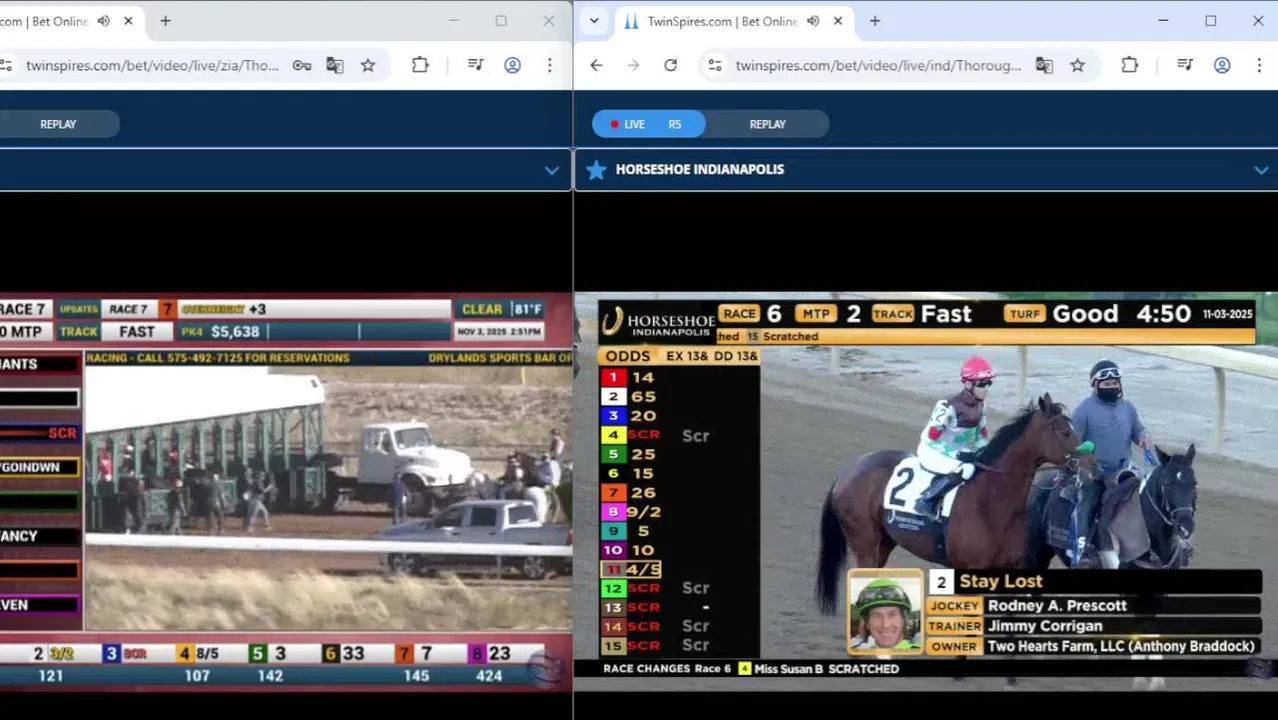This screenshot has width=1278, height=720.
Task: Expand Horseshoe Indianapolis track dropdown
Action: click(1261, 170)
